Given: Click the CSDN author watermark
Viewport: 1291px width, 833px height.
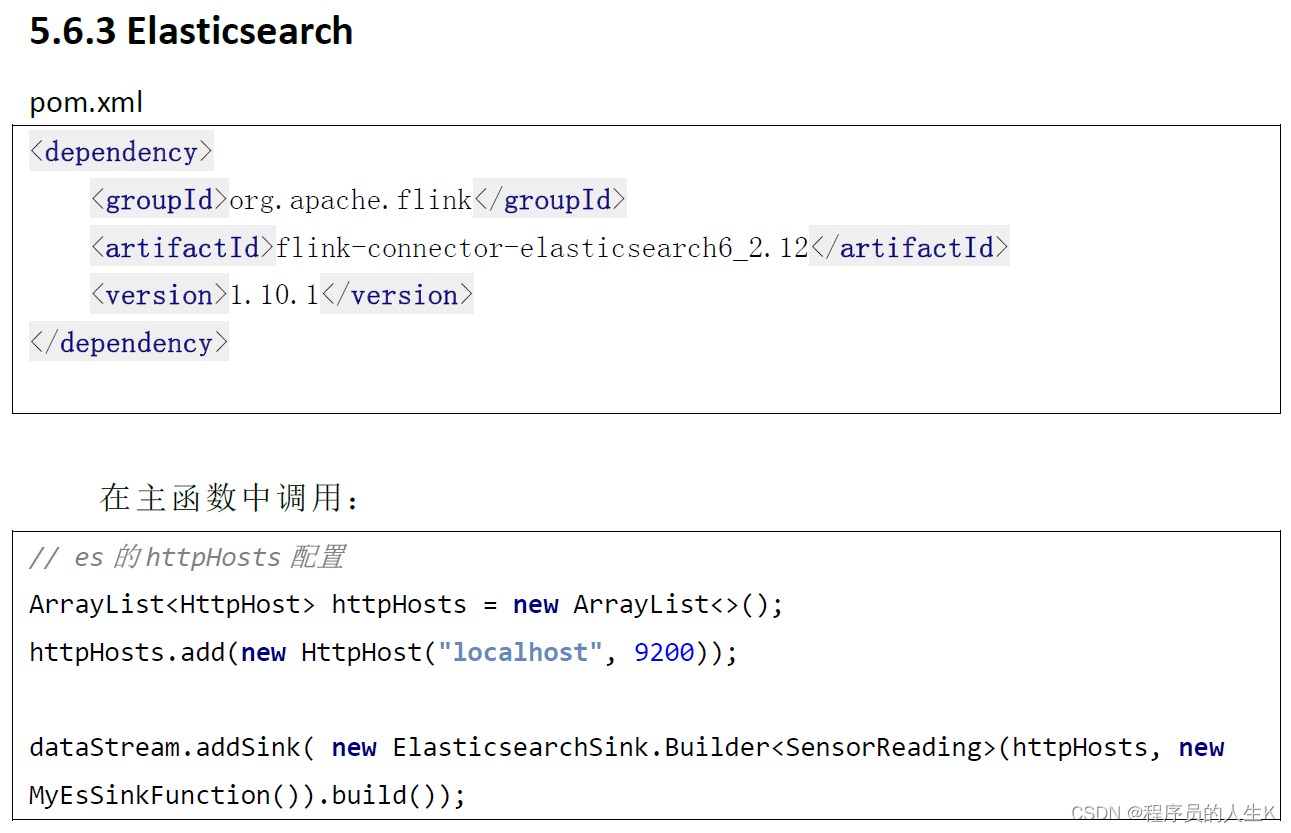Looking at the screenshot, I should coord(1173,813).
